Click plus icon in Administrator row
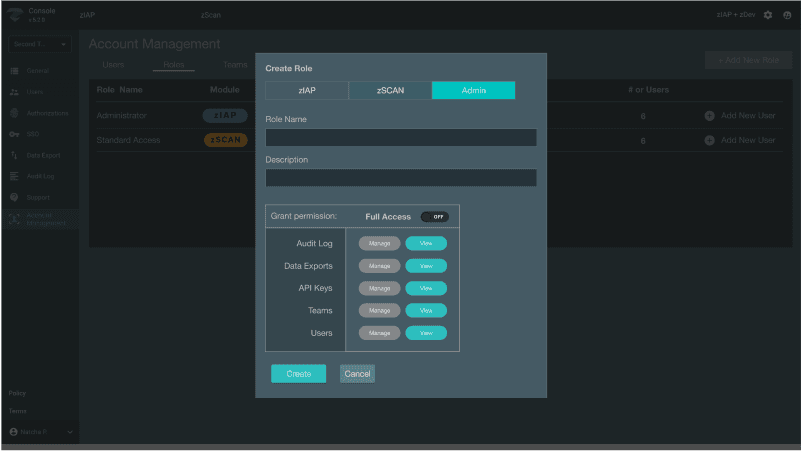801x451 pixels. [x=709, y=116]
